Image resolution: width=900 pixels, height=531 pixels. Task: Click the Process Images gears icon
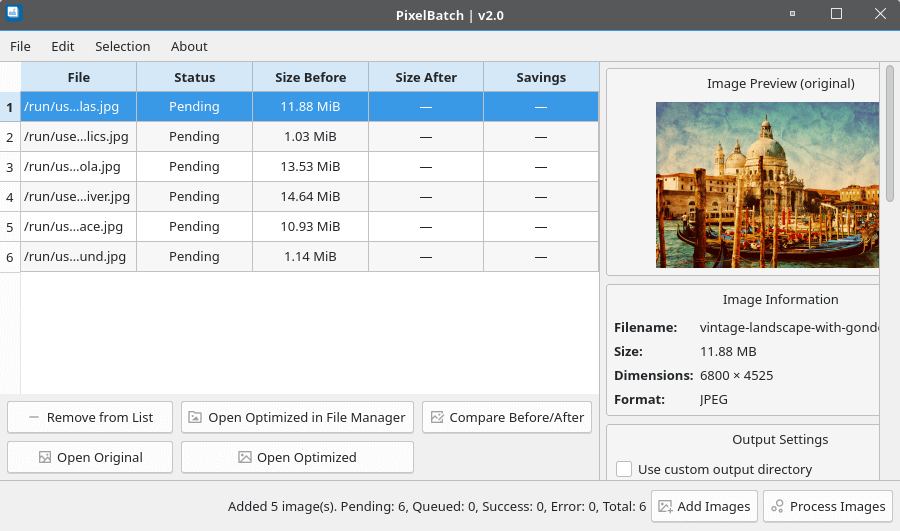777,506
